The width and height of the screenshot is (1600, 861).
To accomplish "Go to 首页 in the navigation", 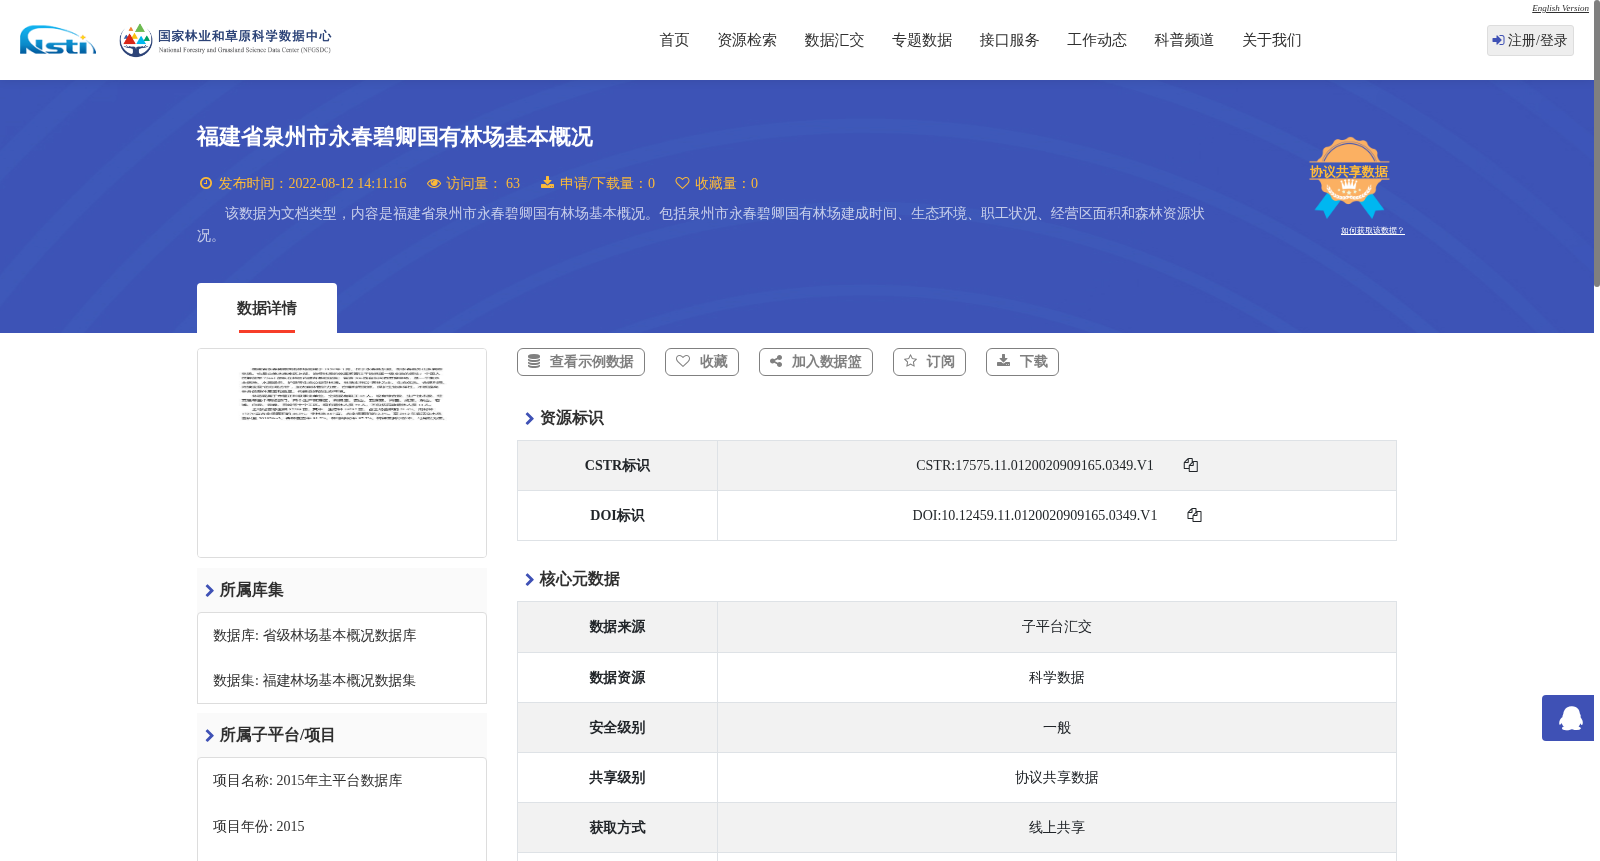I will pyautogui.click(x=674, y=40).
